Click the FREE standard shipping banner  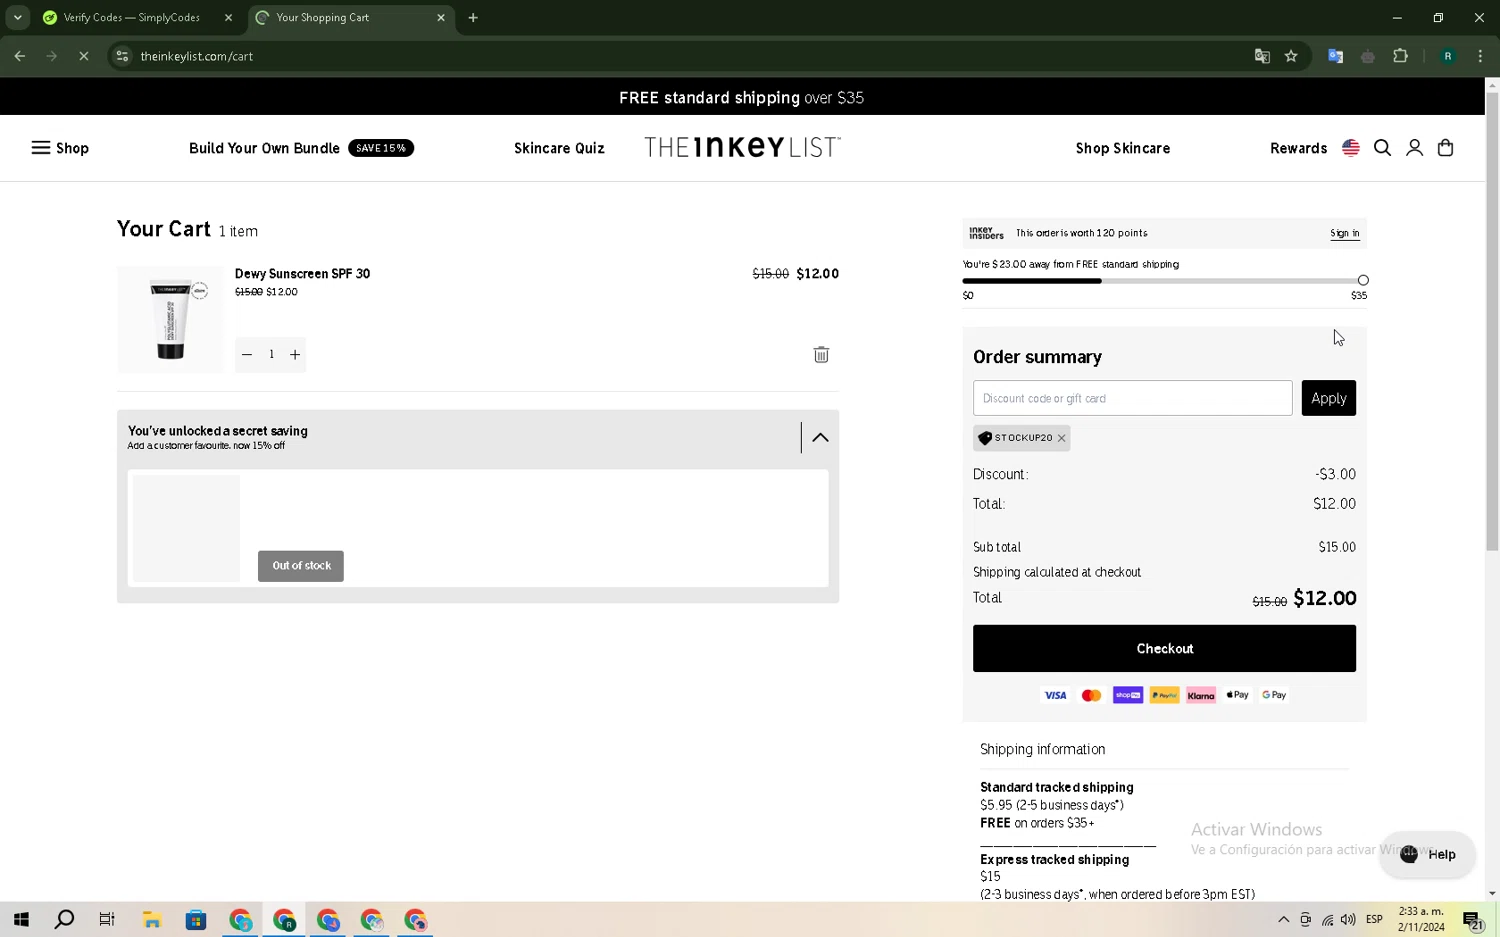tap(741, 98)
